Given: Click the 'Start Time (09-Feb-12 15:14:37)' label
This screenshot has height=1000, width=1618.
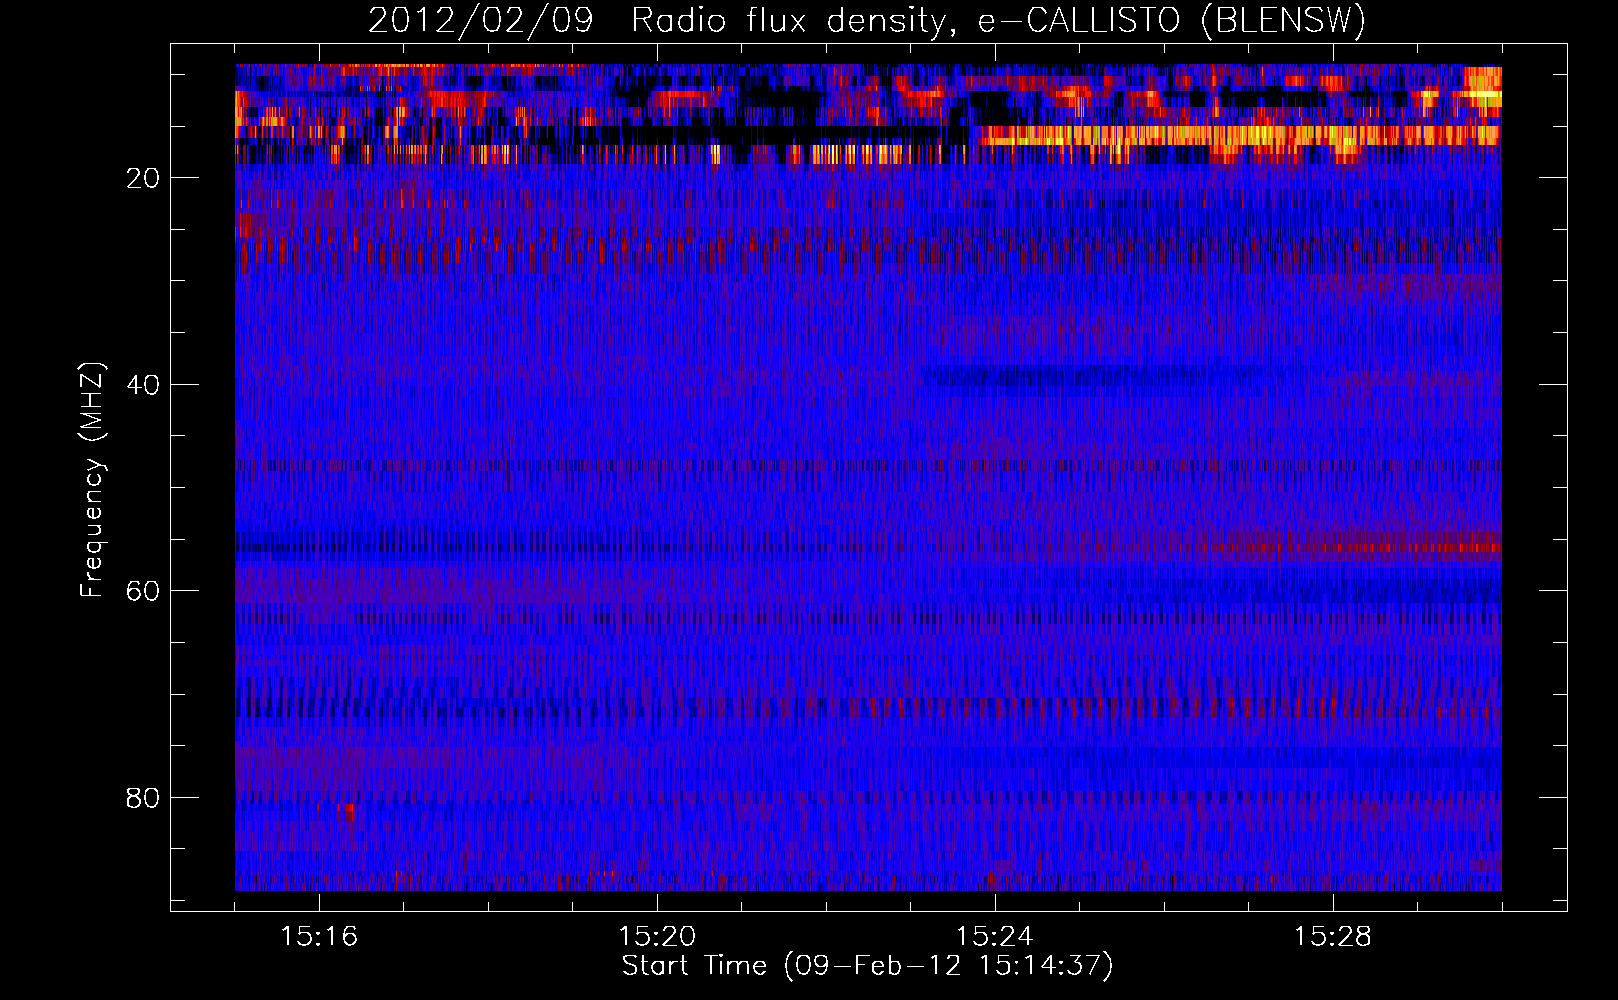Looking at the screenshot, I should pos(868,966).
